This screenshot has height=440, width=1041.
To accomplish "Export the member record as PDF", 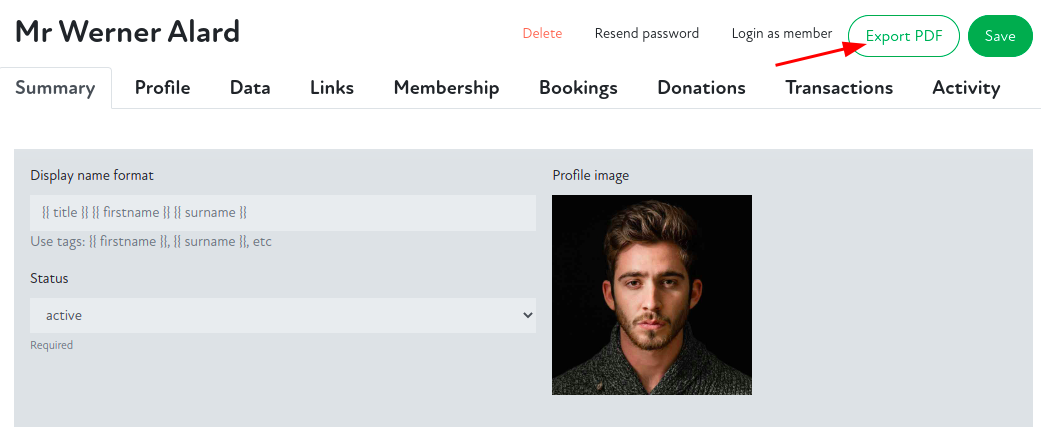I will coord(903,36).
